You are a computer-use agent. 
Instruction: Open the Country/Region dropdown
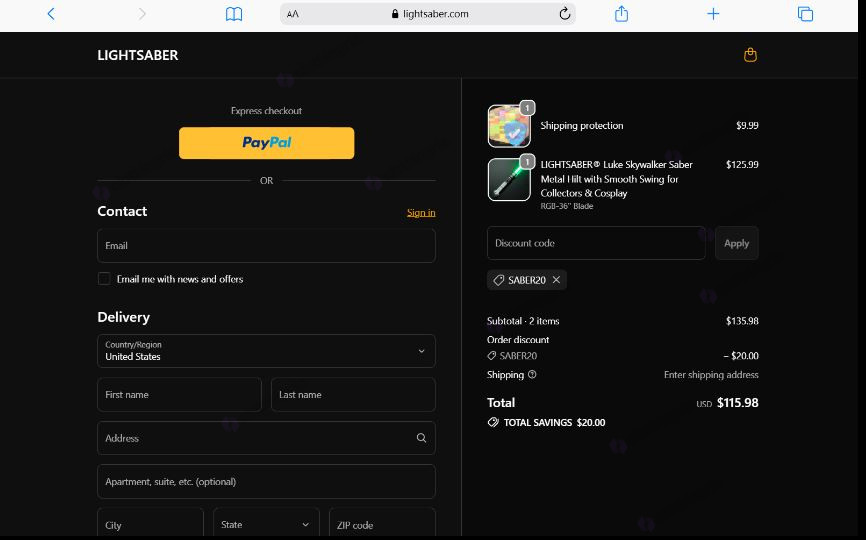click(x=266, y=351)
